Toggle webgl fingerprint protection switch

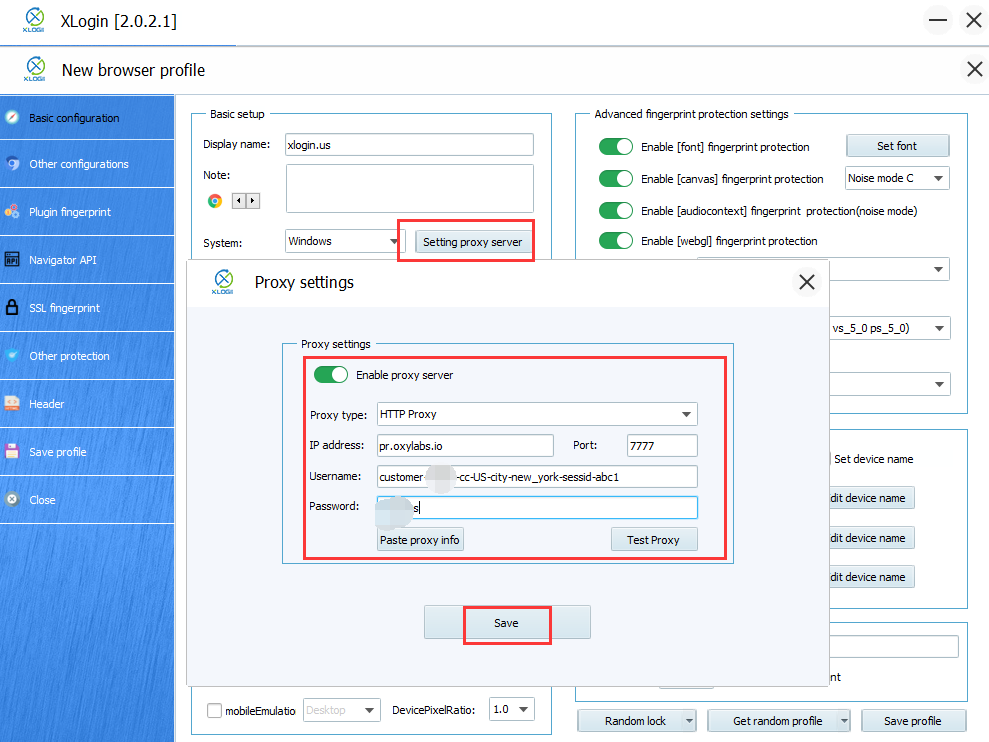click(x=616, y=240)
